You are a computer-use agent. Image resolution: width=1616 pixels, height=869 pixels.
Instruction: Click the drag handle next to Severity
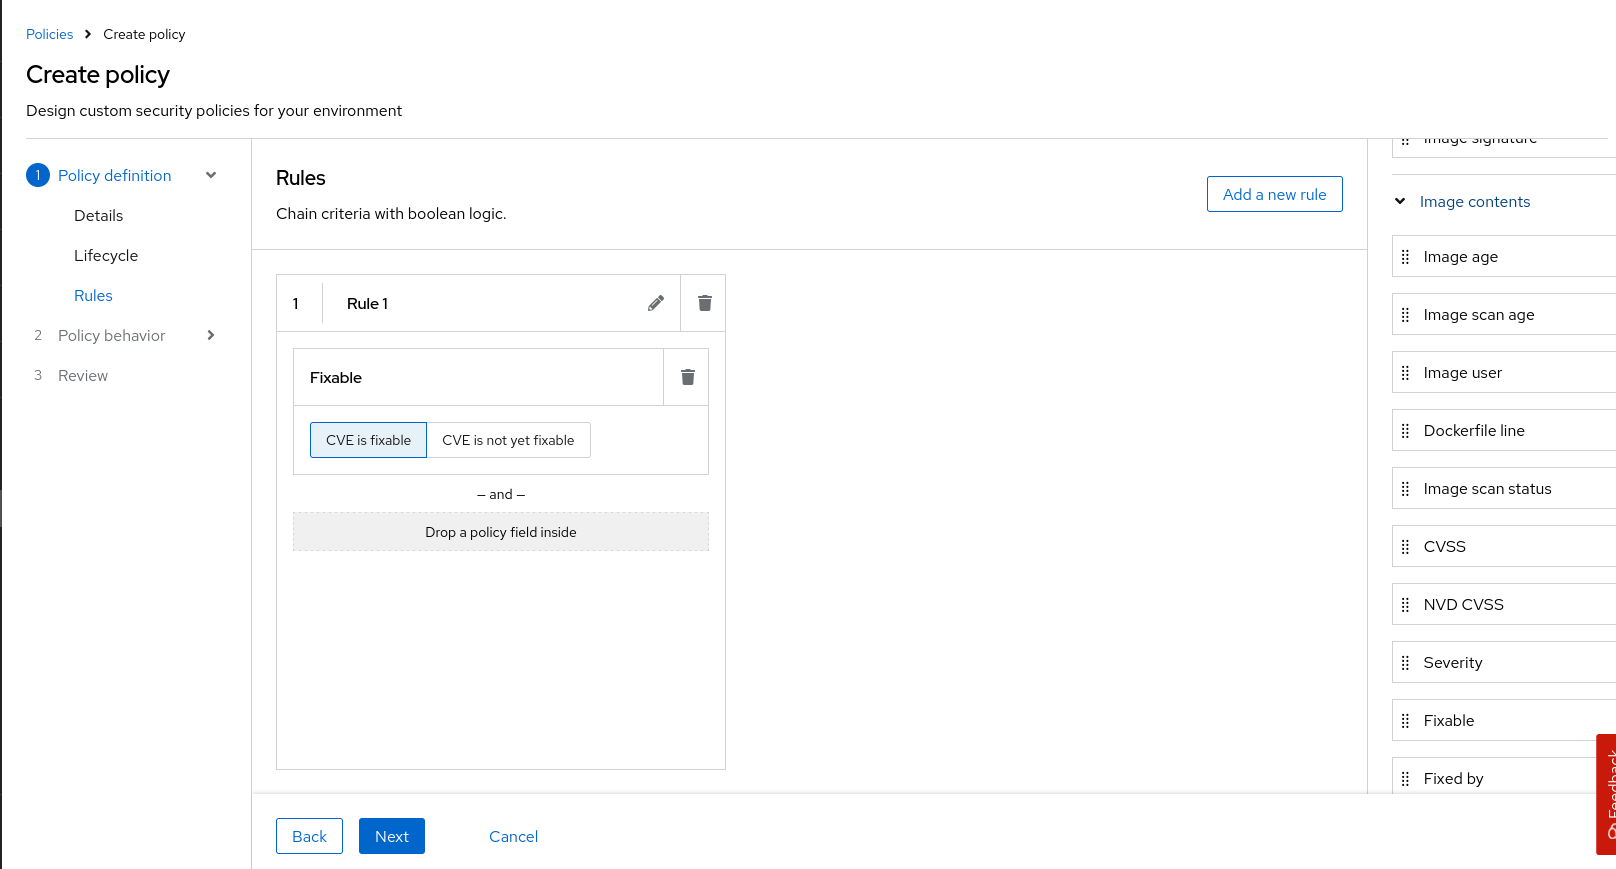click(1405, 663)
